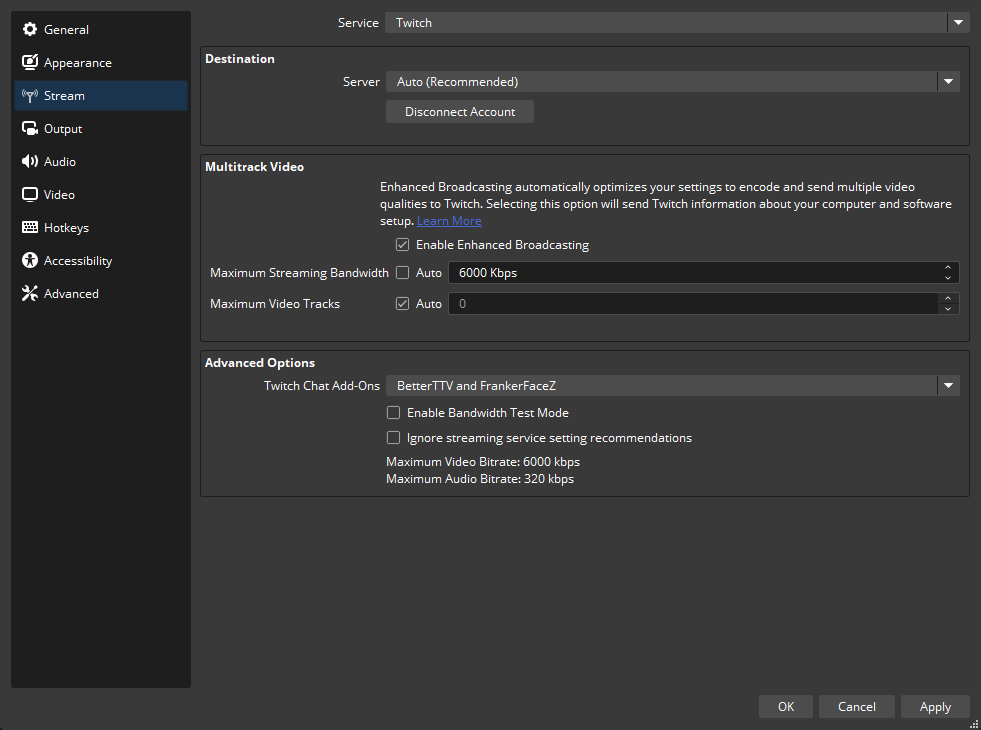Click the Server dropdown arrow
The width and height of the screenshot is (981, 730).
click(x=948, y=82)
